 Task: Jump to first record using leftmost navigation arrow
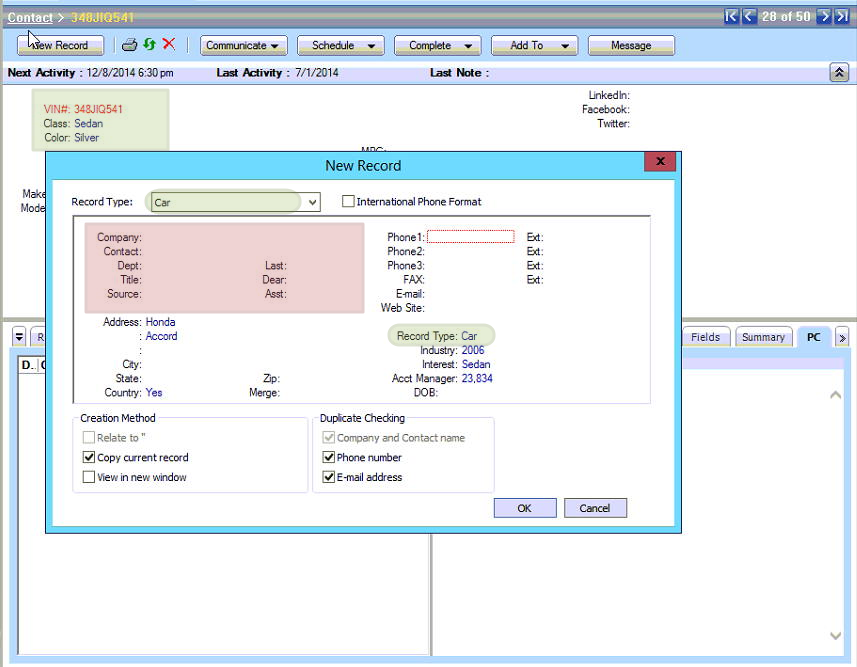pos(731,15)
